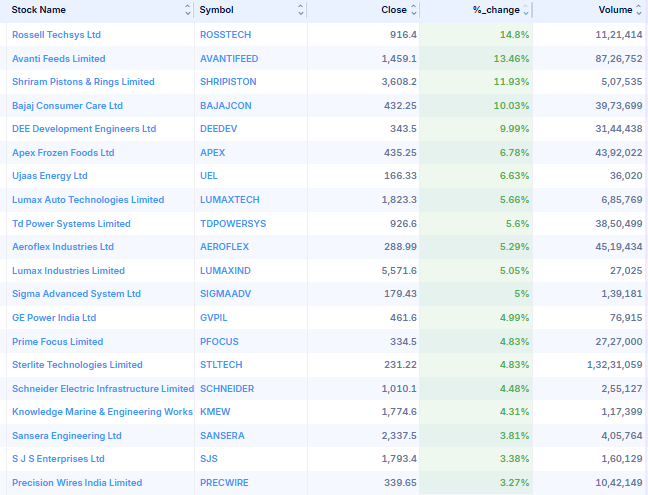Click the STLTECH symbol link
This screenshot has width=648, height=495.
pyautogui.click(x=221, y=365)
